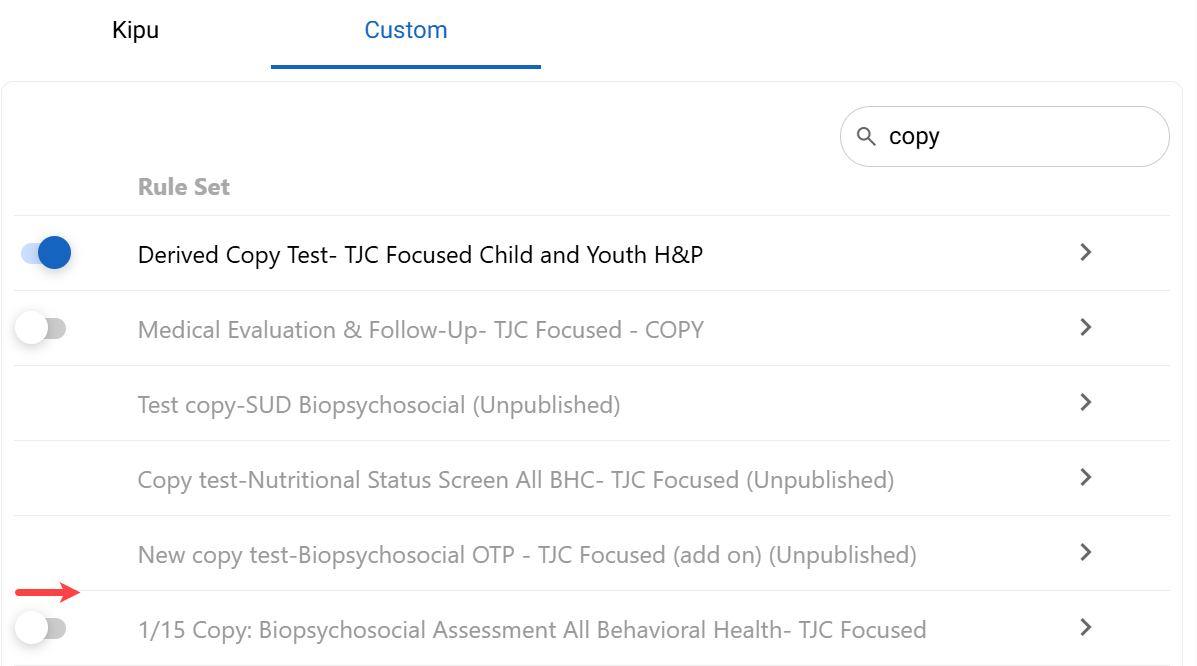Switch to the Kipu tab
The height and width of the screenshot is (666, 1197).
coord(135,30)
